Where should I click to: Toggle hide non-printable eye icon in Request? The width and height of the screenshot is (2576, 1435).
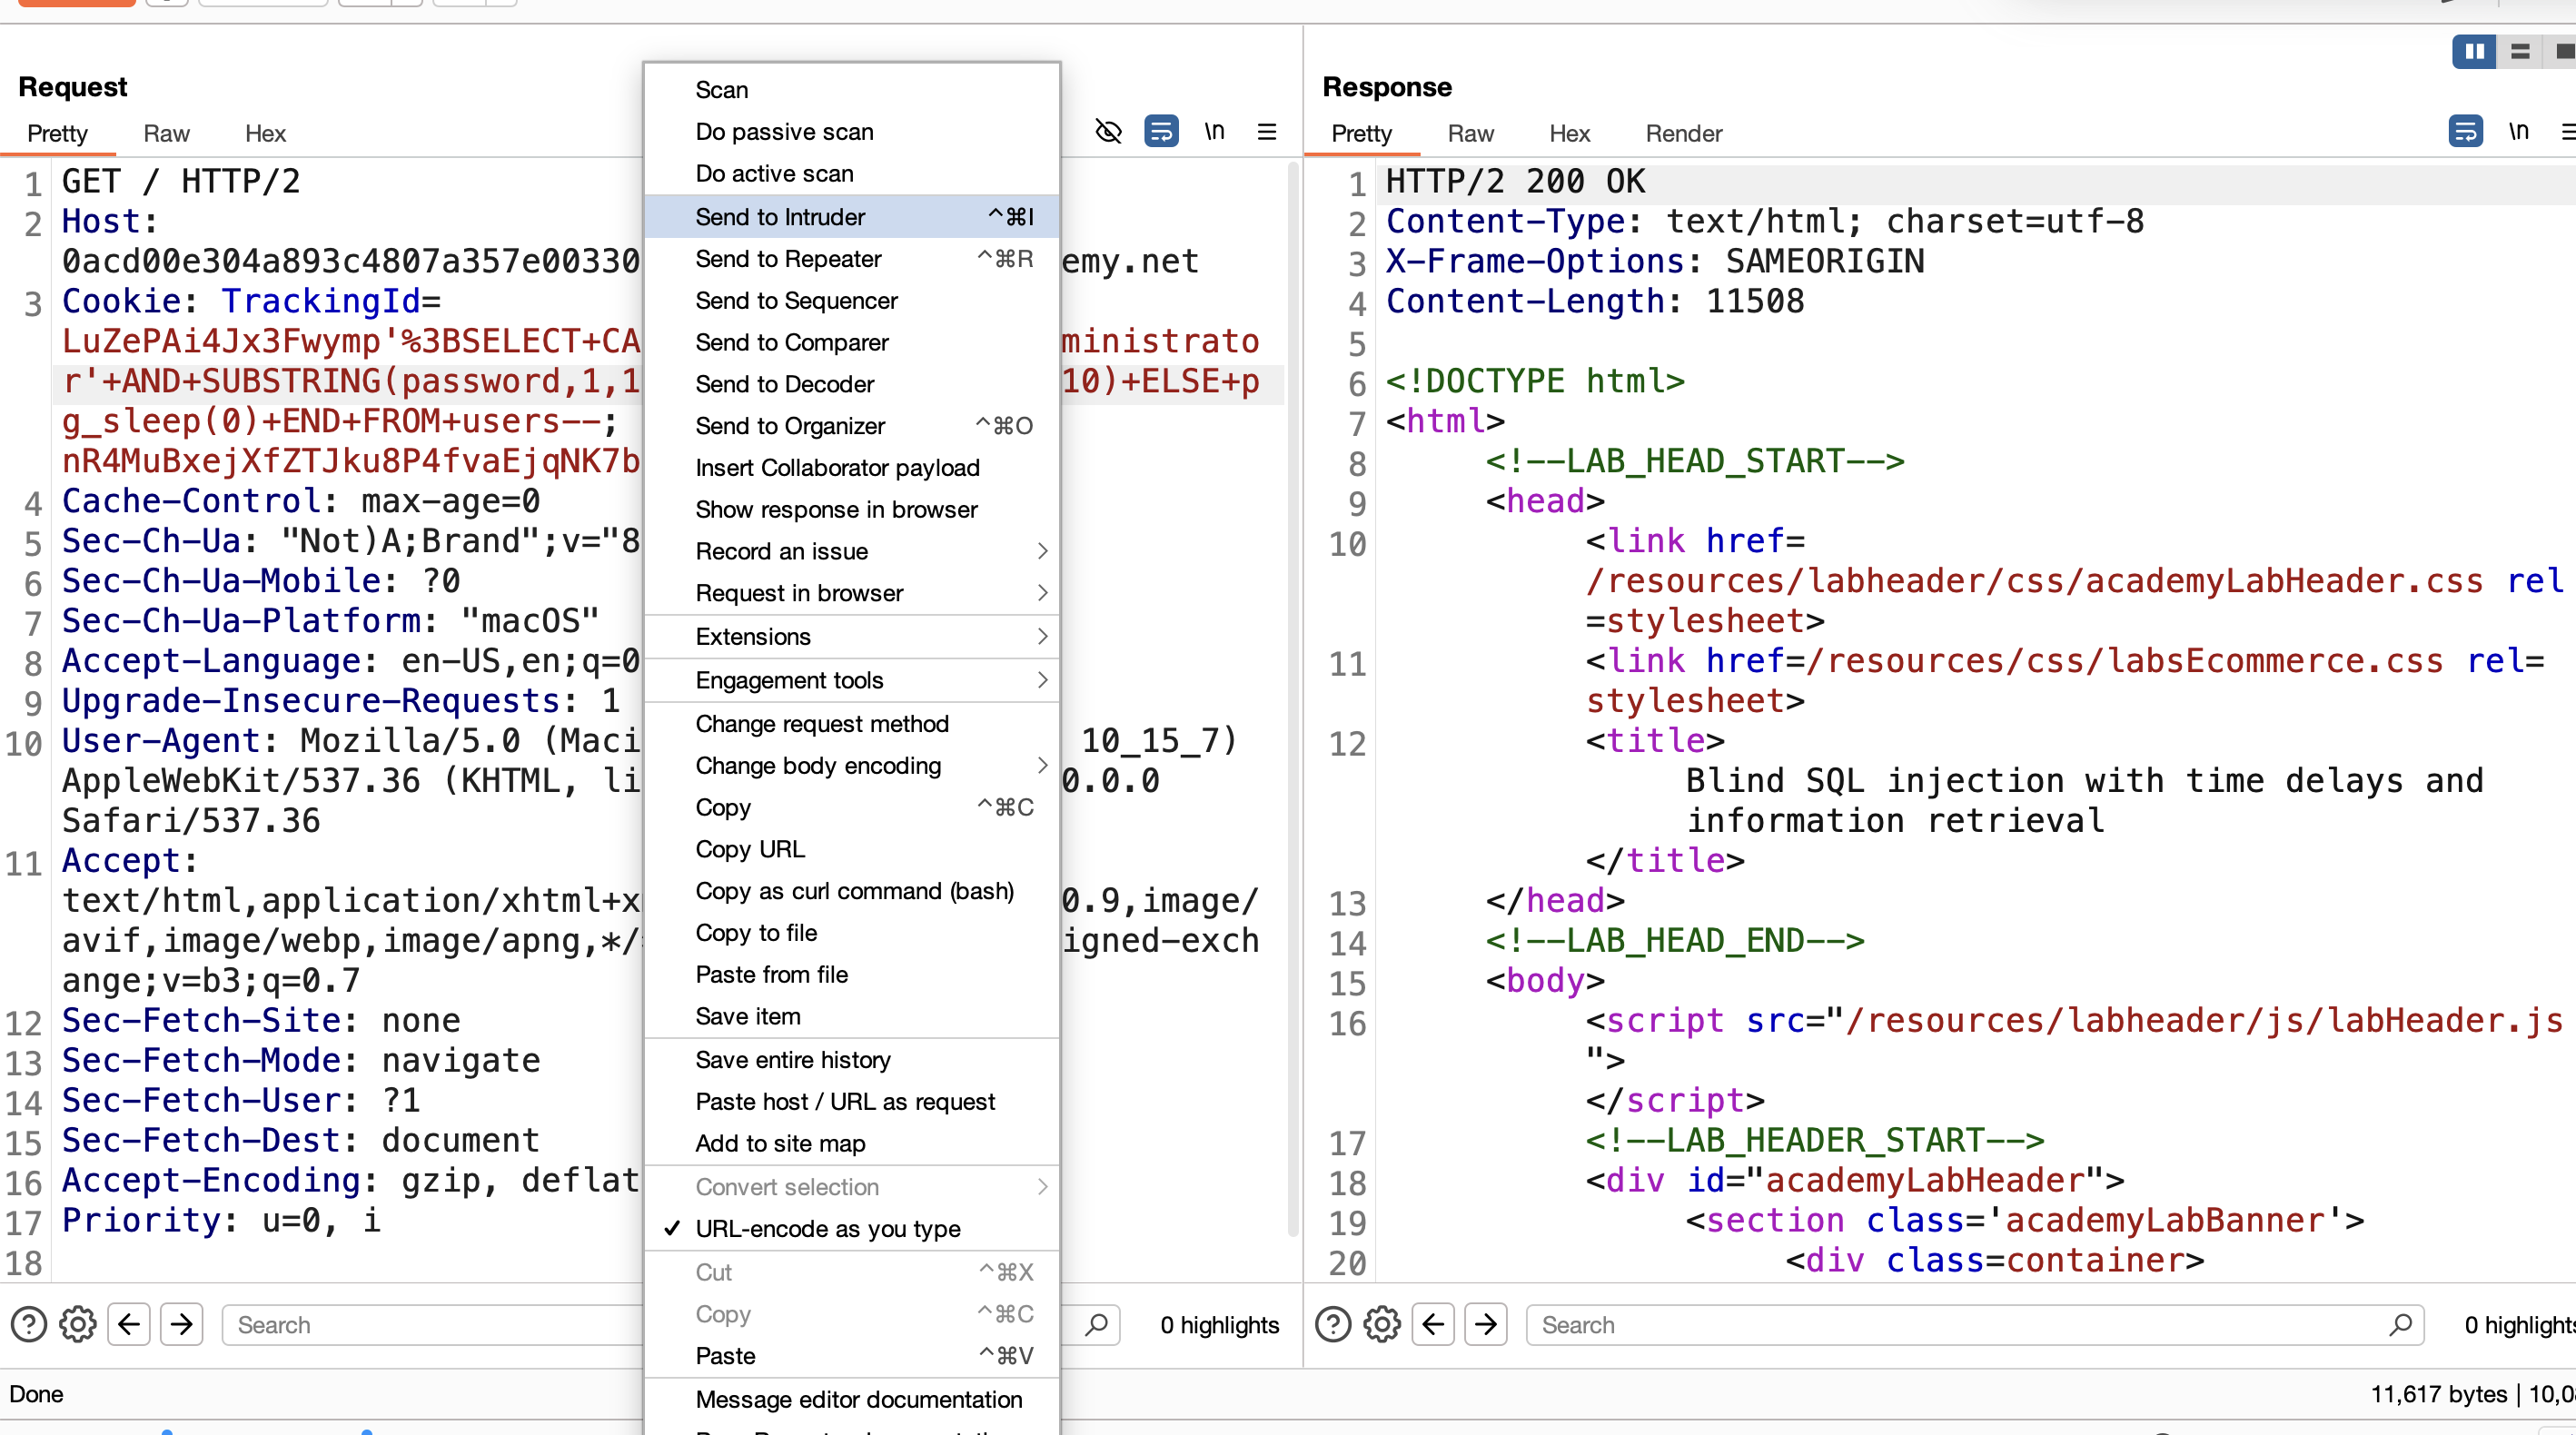[1108, 132]
